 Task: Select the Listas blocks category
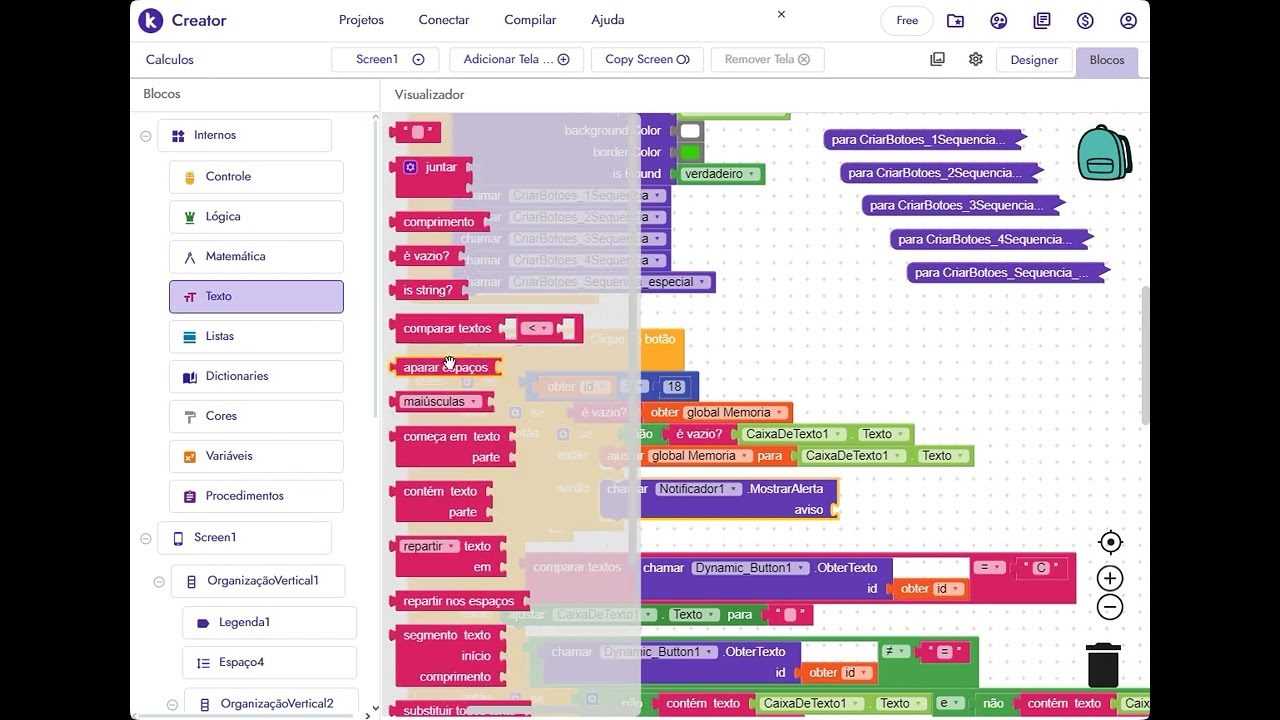pos(256,337)
